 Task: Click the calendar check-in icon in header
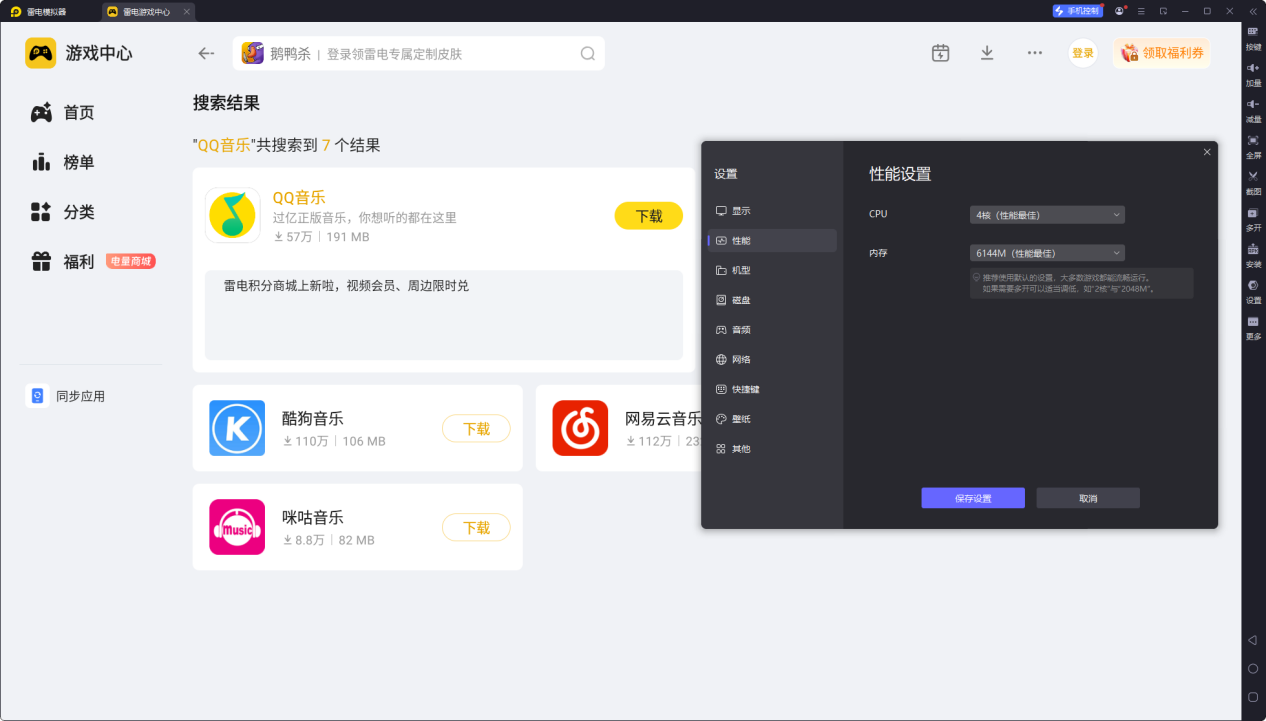[x=940, y=53]
